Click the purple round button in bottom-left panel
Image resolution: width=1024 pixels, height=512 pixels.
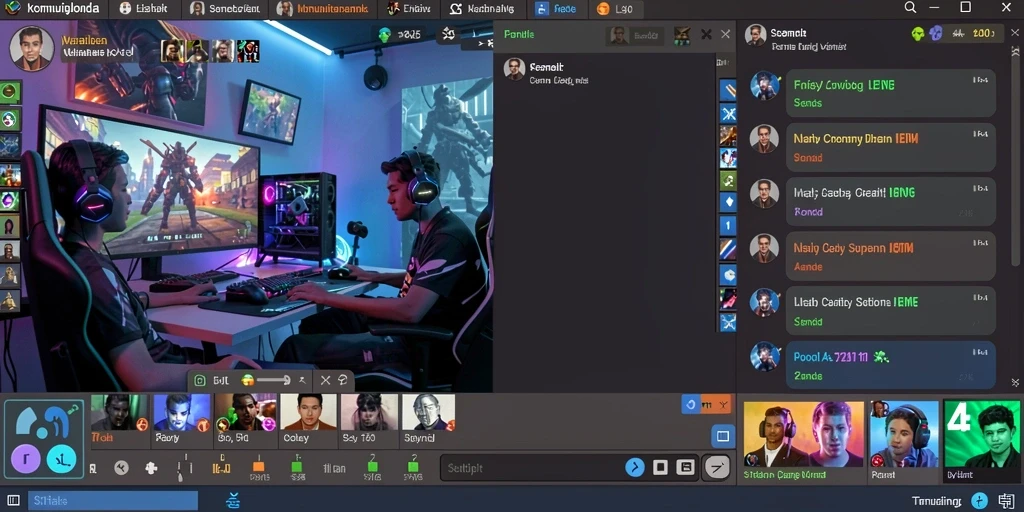click(x=25, y=459)
